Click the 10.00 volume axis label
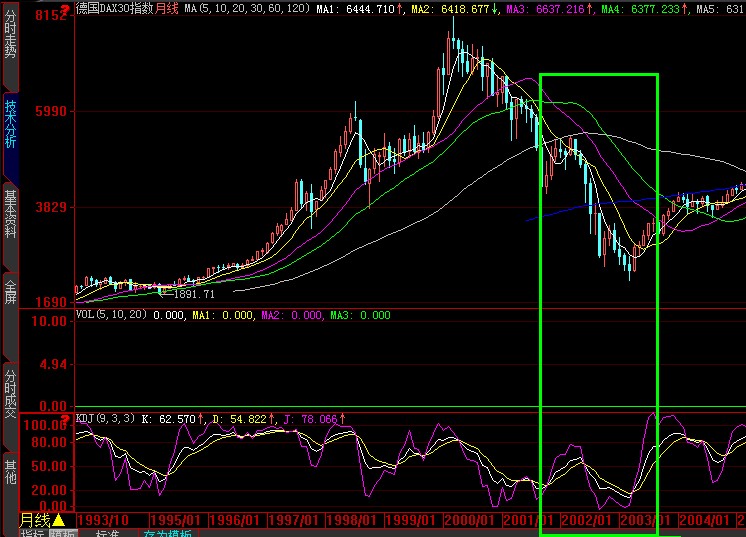 (x=49, y=321)
